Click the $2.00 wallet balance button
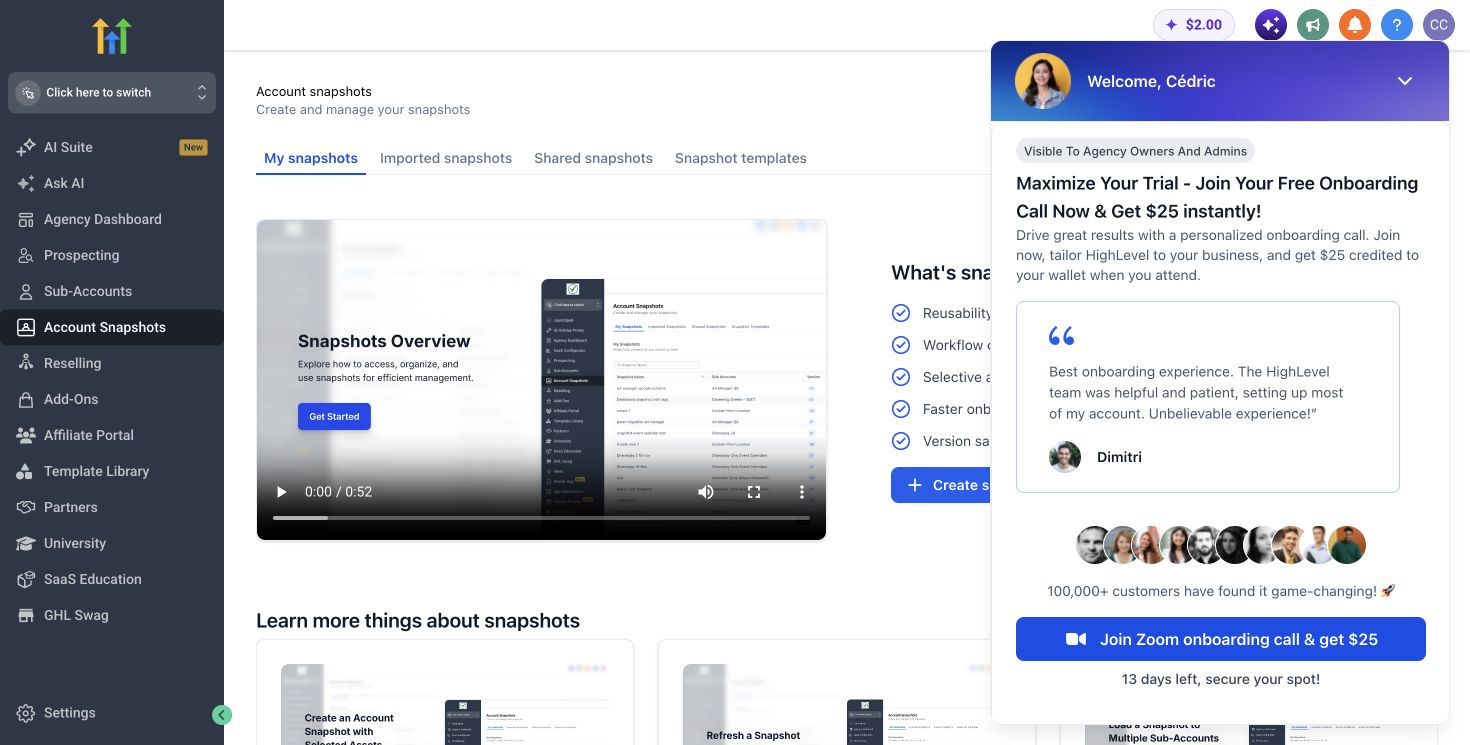The height and width of the screenshot is (745, 1470). pyautogui.click(x=1194, y=25)
